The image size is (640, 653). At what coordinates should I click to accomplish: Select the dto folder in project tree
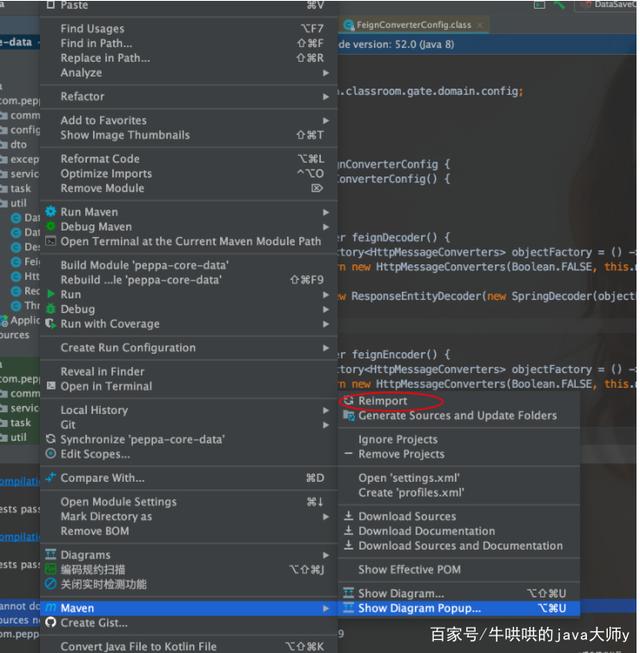19,144
